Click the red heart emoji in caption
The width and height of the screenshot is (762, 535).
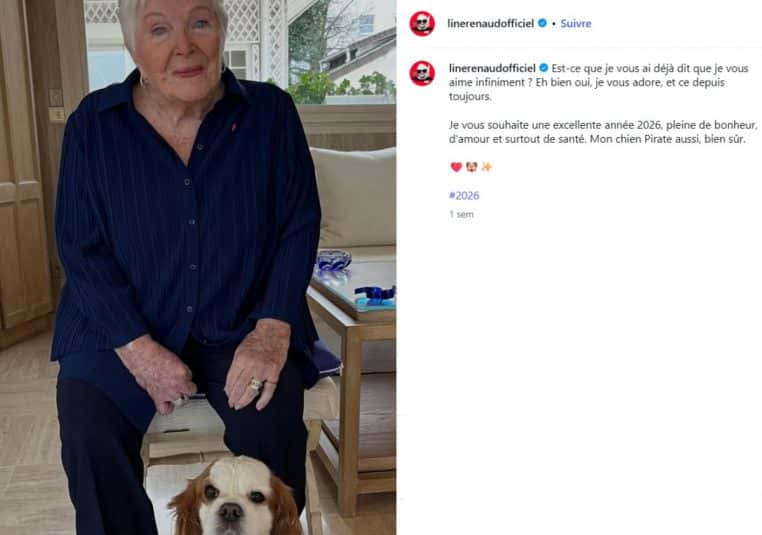click(x=456, y=167)
